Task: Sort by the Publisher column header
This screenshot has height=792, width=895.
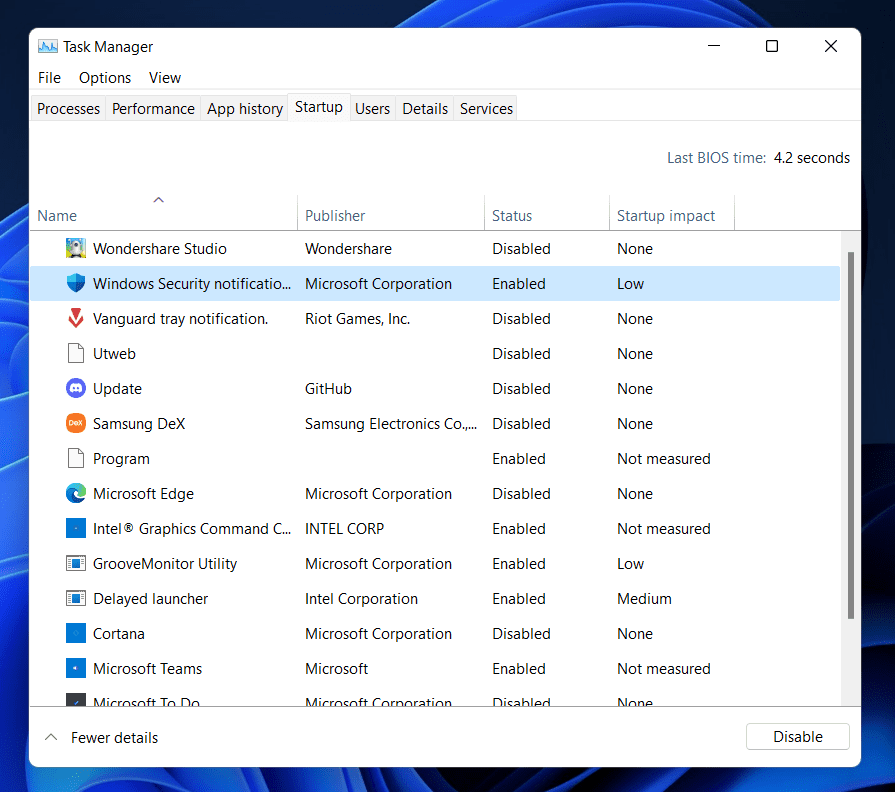Action: (391, 212)
